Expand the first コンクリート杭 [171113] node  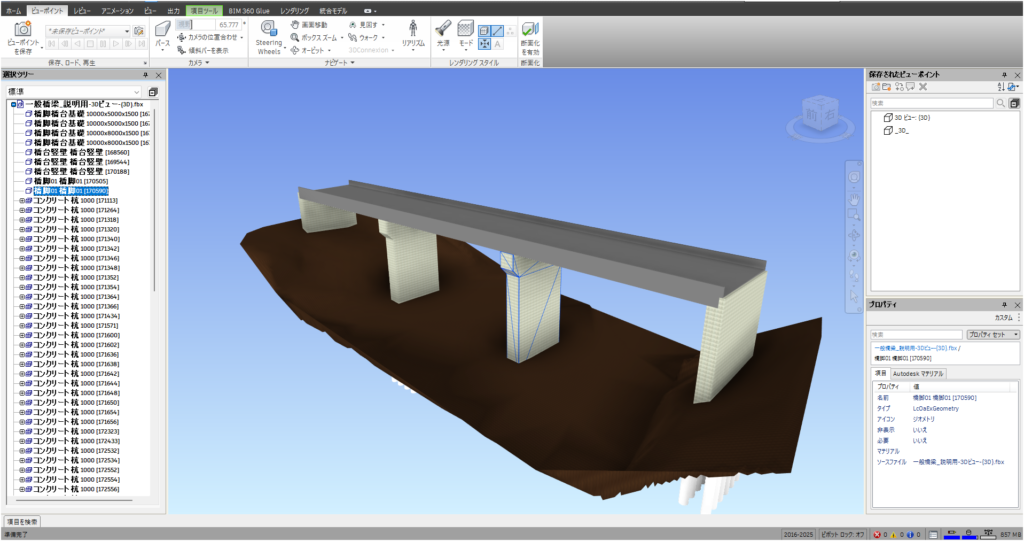(22, 200)
